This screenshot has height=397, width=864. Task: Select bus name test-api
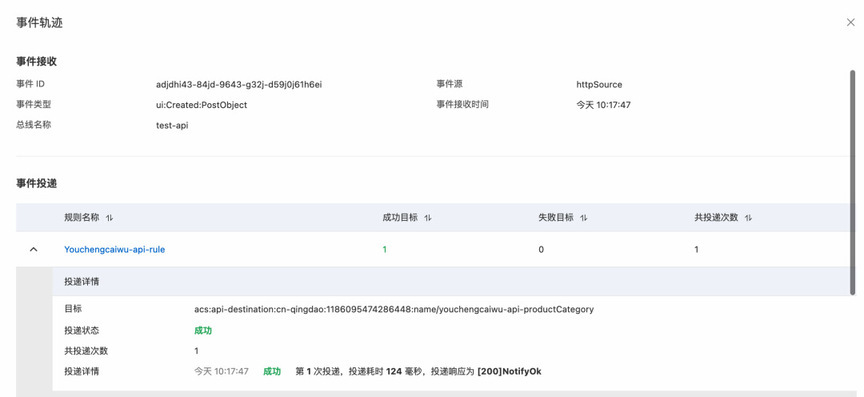(x=172, y=125)
